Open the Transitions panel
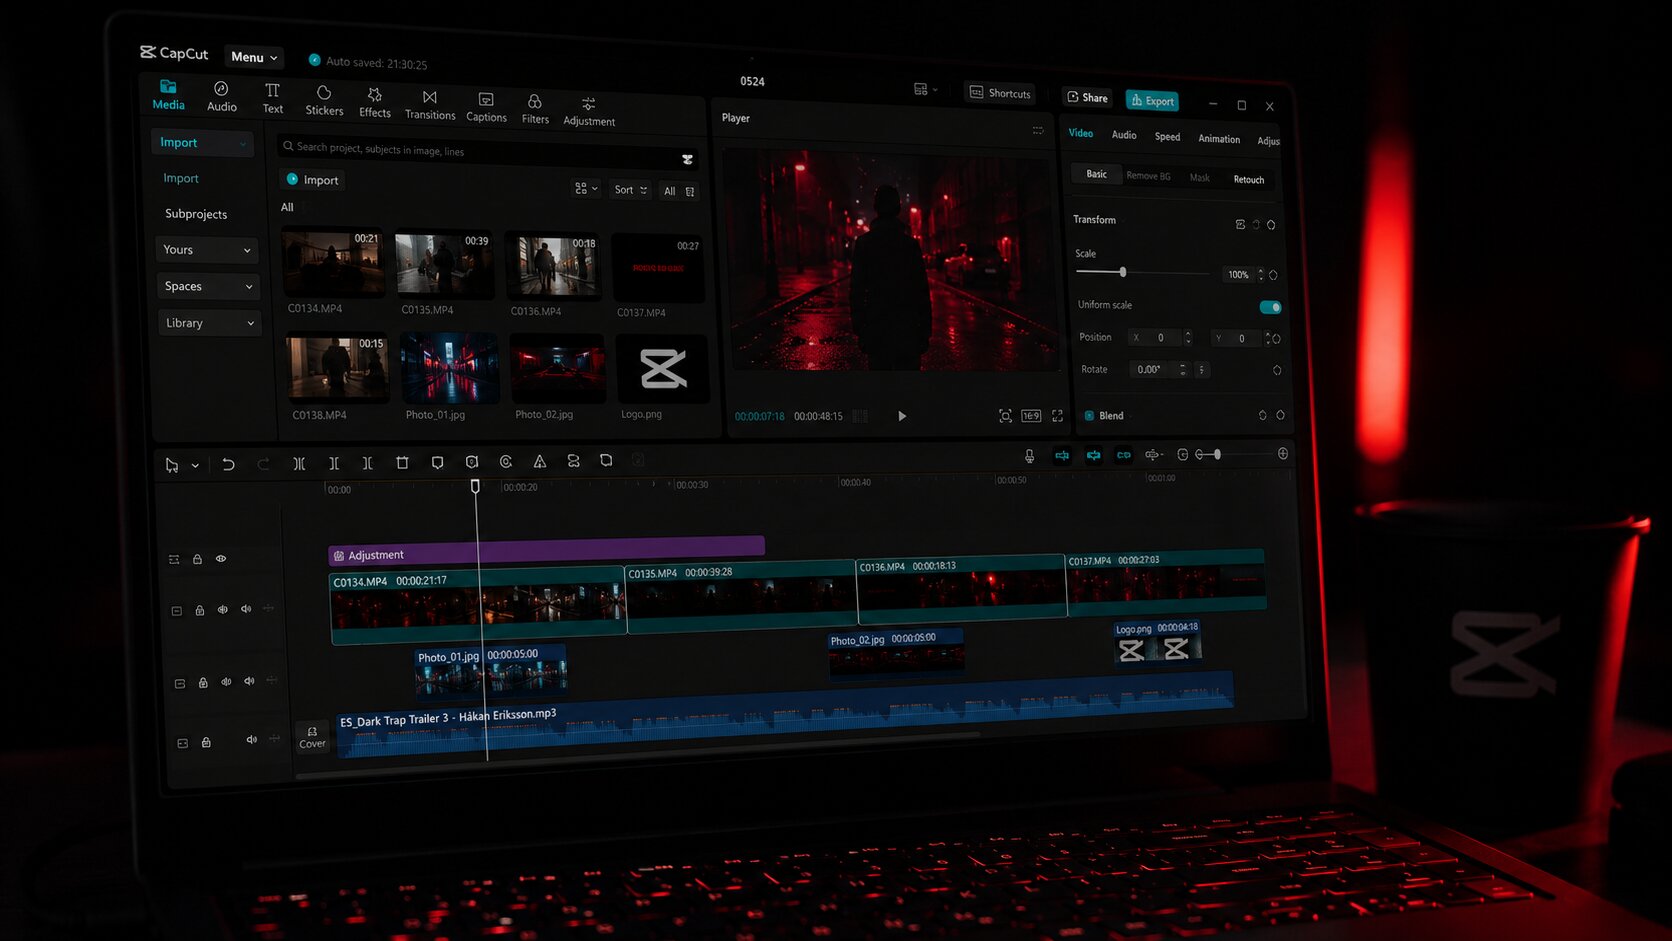 pyautogui.click(x=430, y=105)
